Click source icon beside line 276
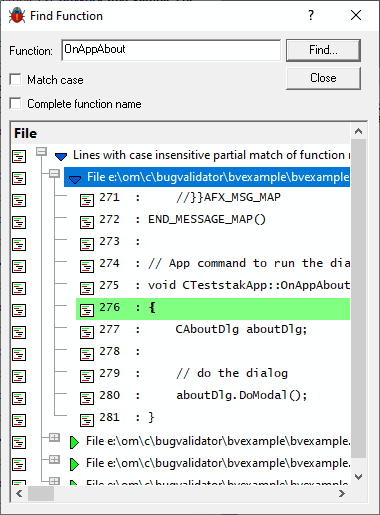Image resolution: width=380 pixels, height=515 pixels. click(x=87, y=310)
